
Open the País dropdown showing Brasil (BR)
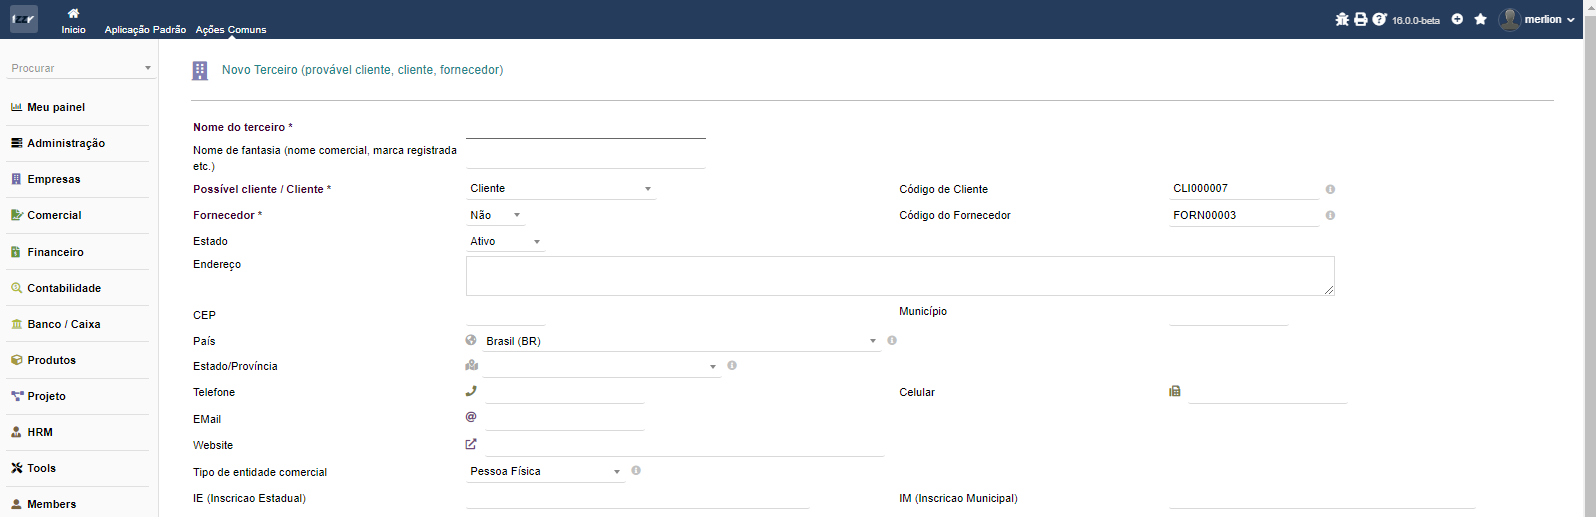click(x=680, y=341)
